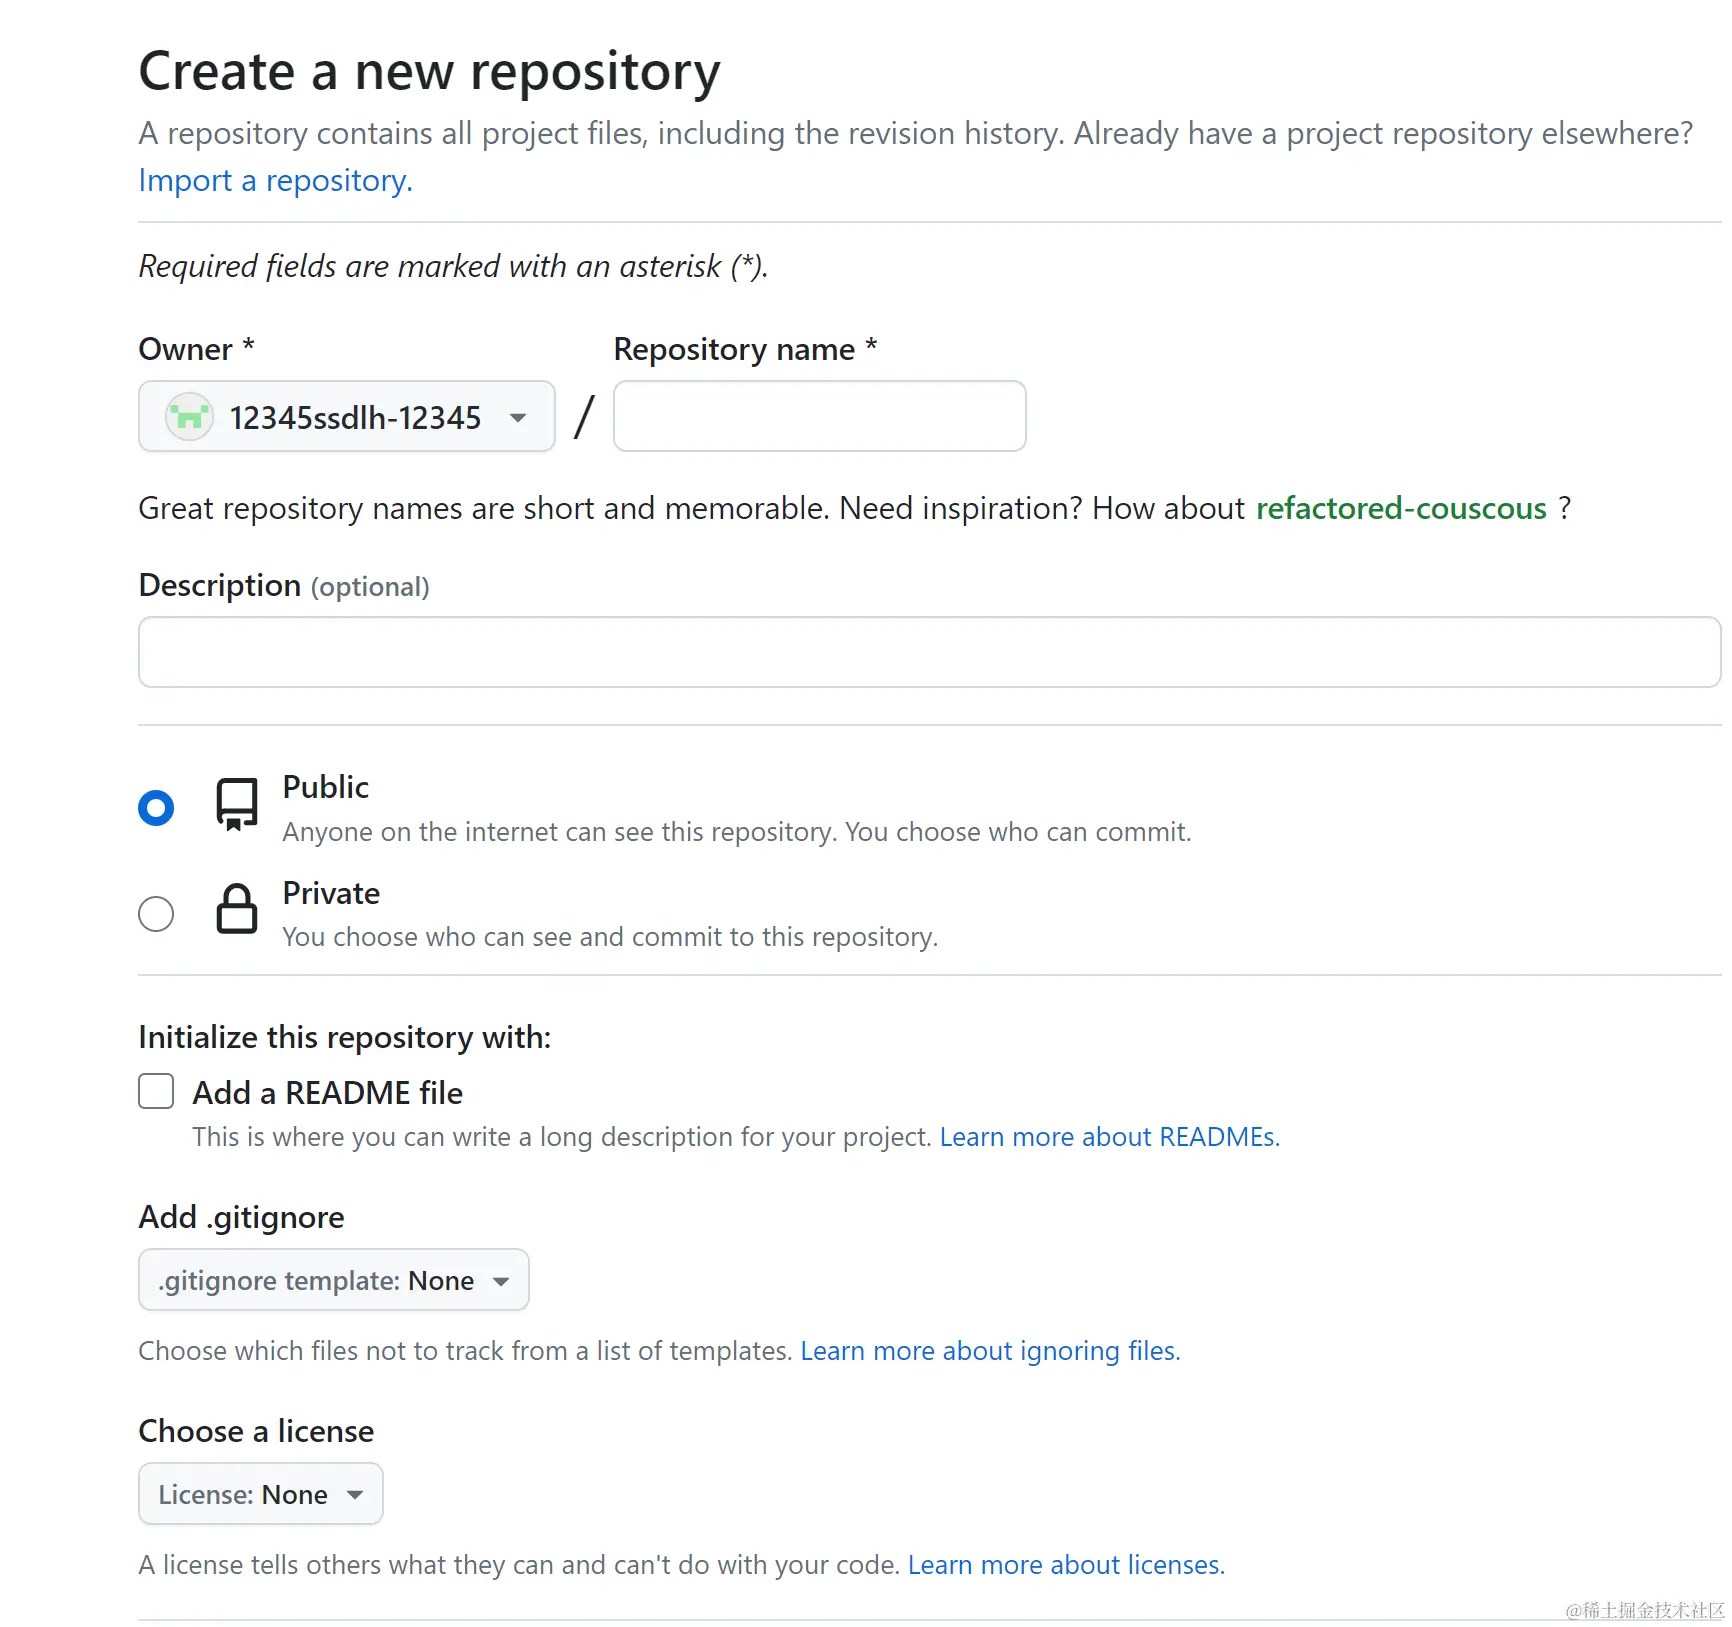Click the Public option title text

pos(326,787)
